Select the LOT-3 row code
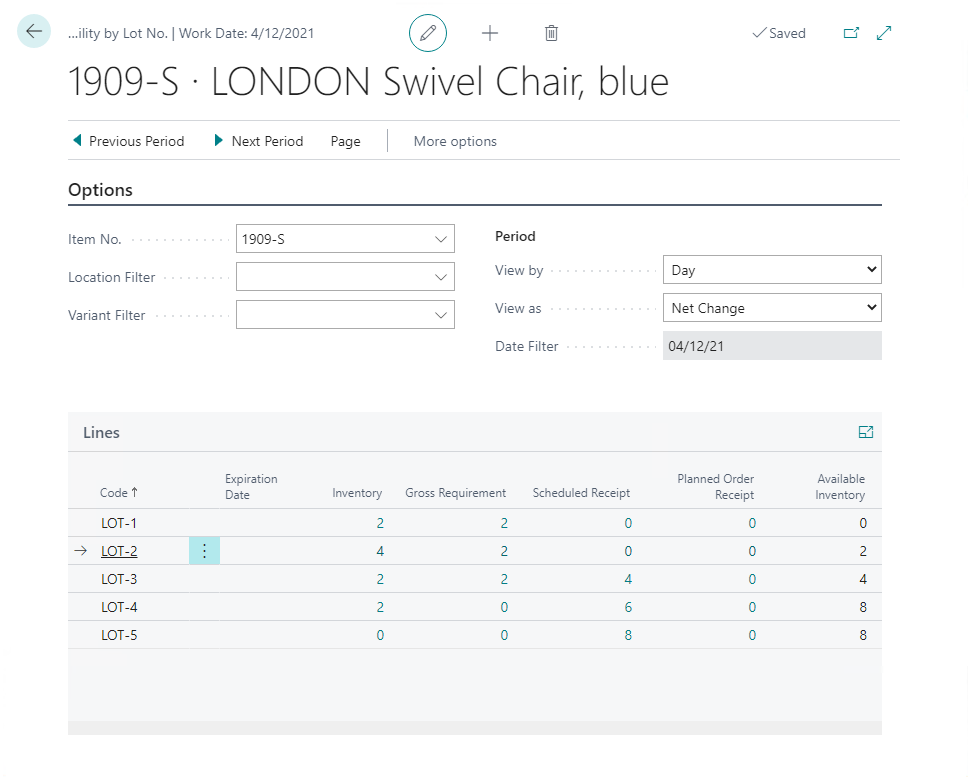 pos(119,579)
